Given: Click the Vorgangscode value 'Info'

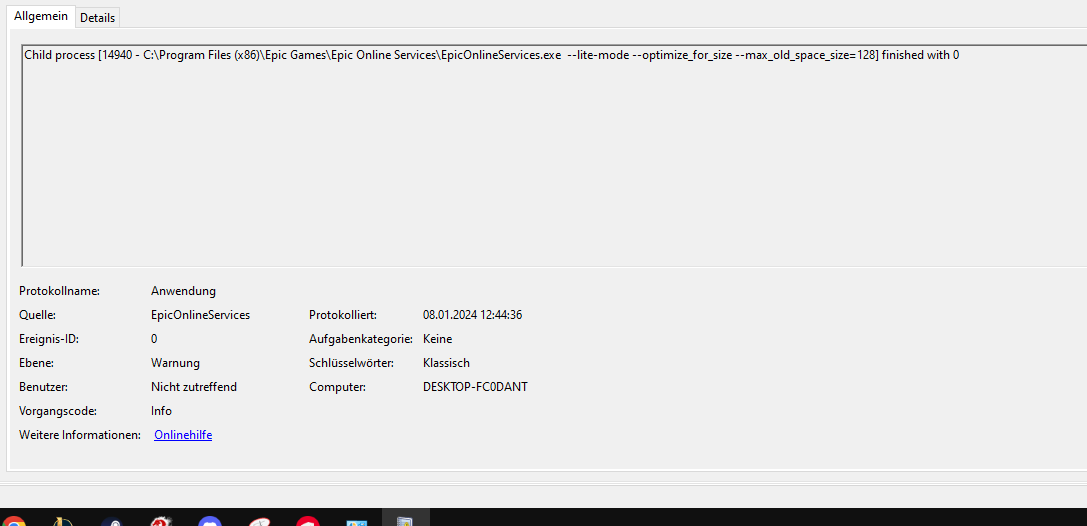Looking at the screenshot, I should (162, 411).
